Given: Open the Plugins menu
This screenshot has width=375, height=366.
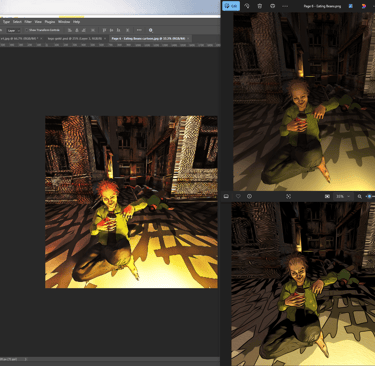Looking at the screenshot, I should pos(50,22).
